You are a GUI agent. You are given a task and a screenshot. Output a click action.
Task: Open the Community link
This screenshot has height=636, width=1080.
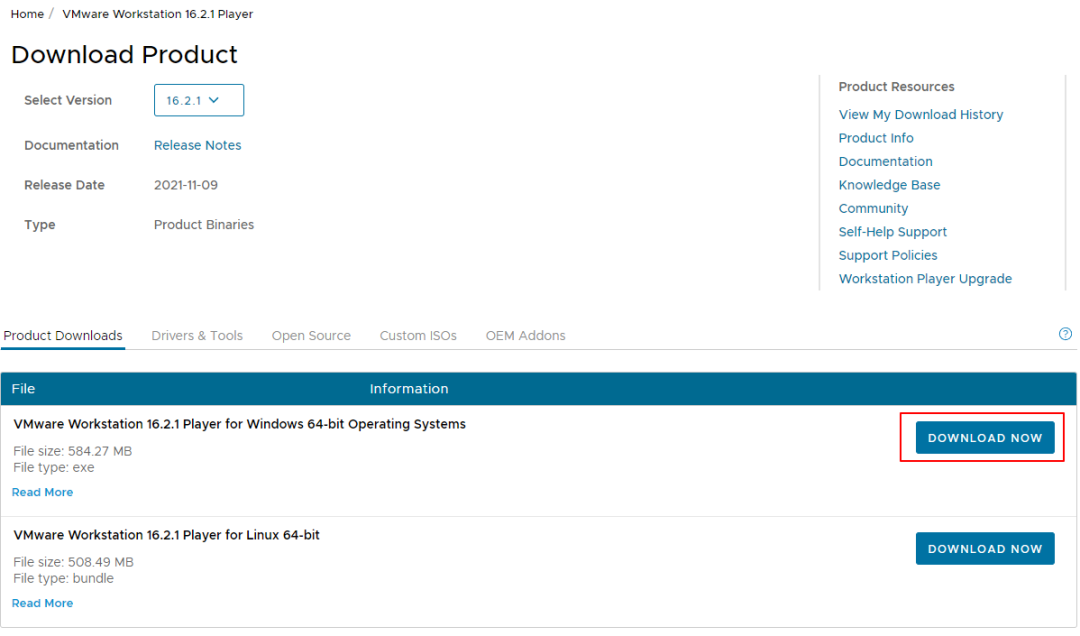[873, 208]
